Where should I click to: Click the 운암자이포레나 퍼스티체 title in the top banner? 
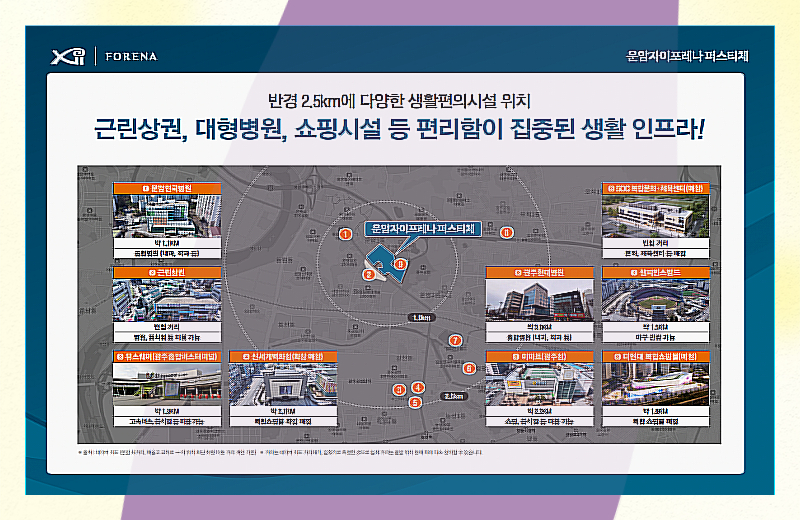(x=687, y=56)
